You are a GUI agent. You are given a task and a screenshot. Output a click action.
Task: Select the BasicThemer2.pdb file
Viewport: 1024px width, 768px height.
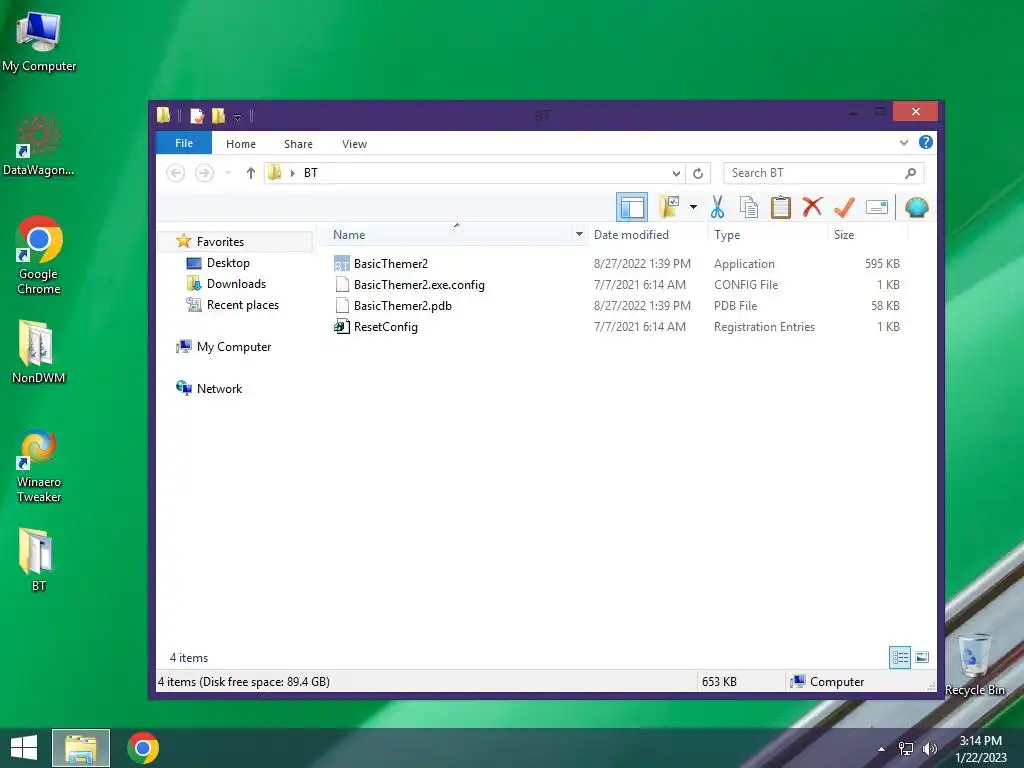[x=393, y=306]
